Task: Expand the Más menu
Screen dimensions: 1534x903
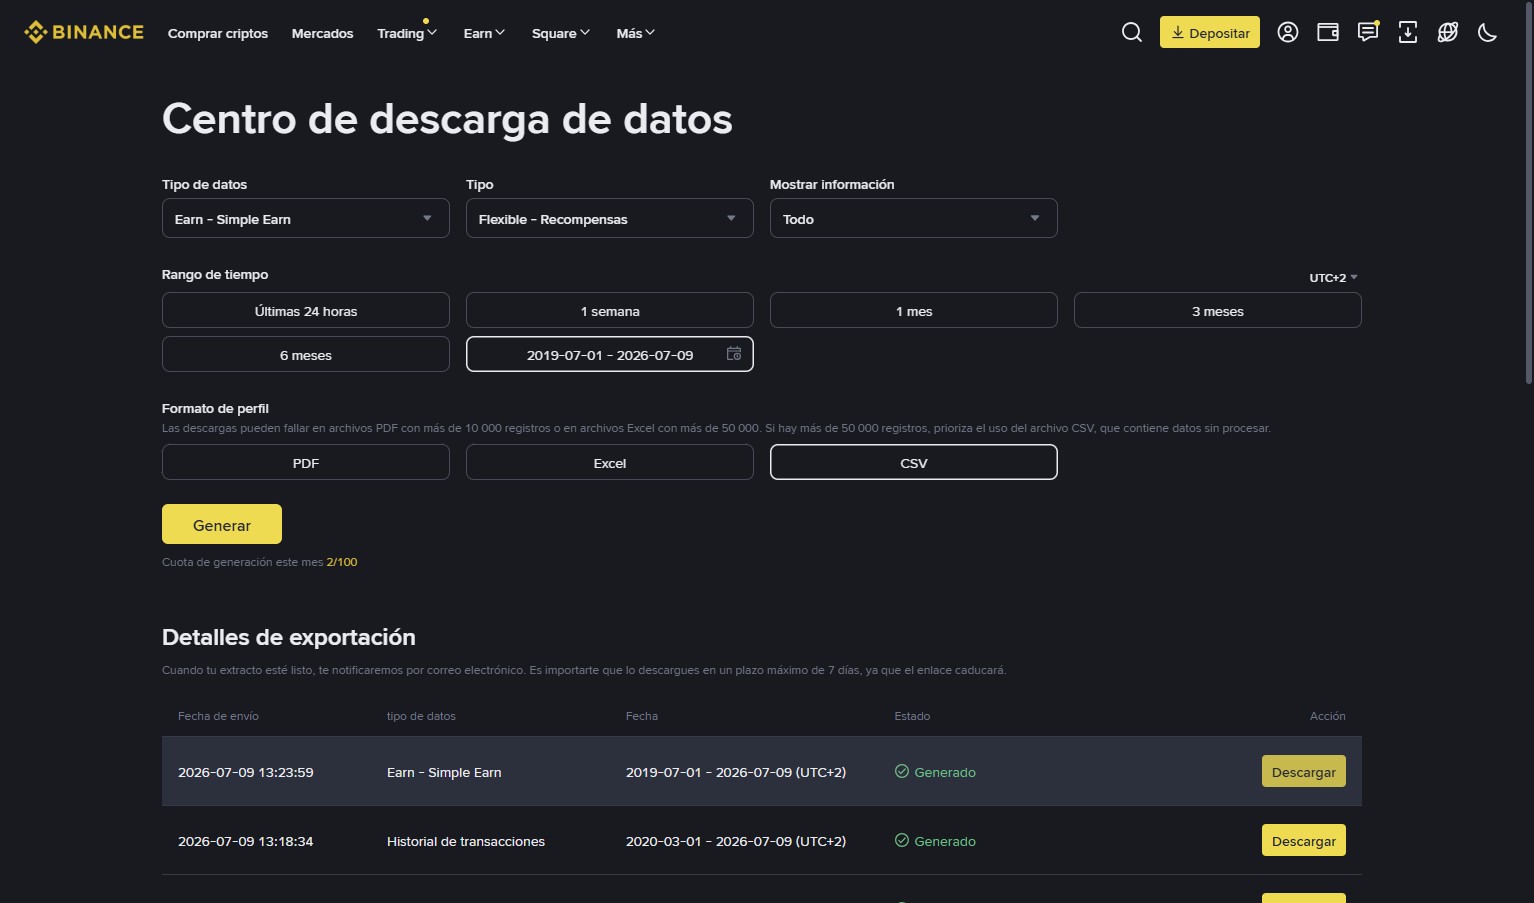Action: [636, 33]
